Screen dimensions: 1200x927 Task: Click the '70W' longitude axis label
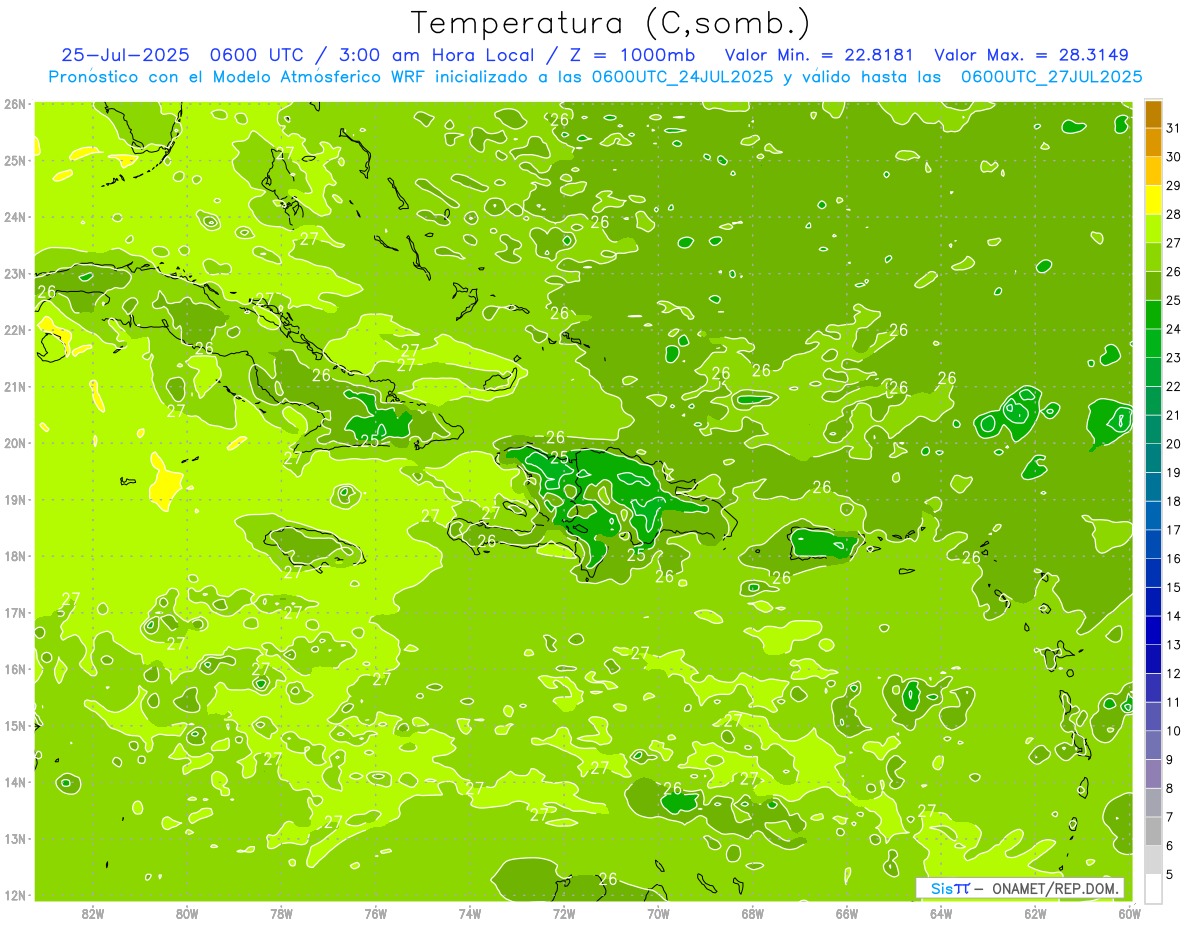click(x=658, y=913)
